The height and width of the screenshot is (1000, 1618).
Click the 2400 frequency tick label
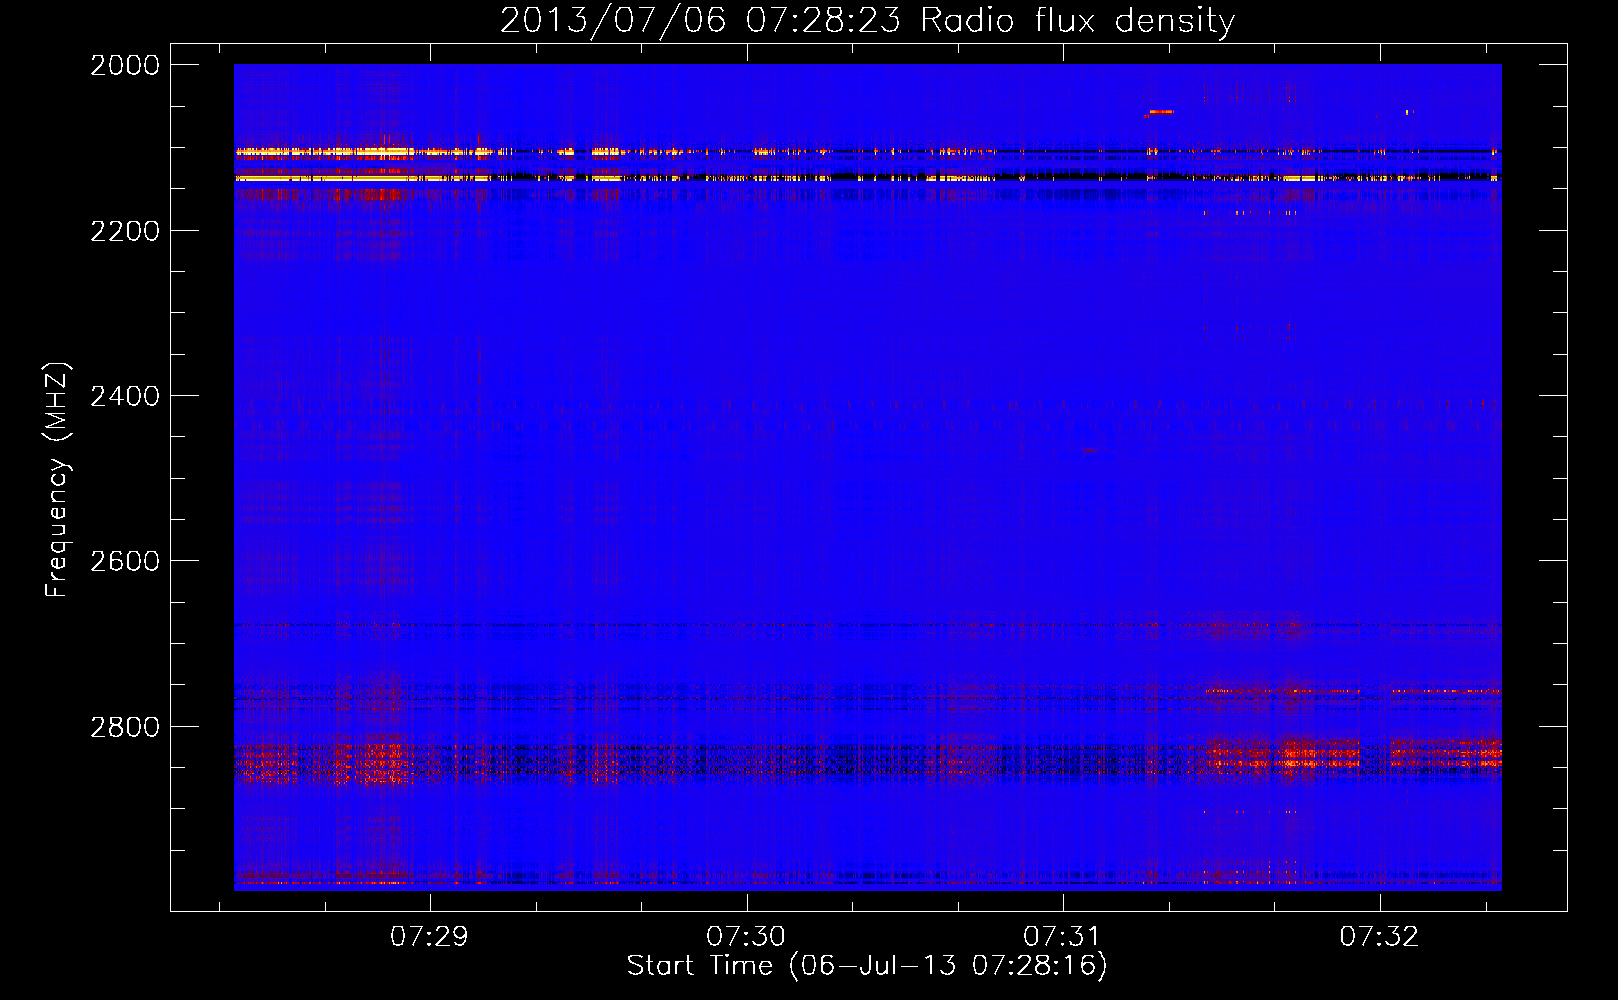point(125,396)
